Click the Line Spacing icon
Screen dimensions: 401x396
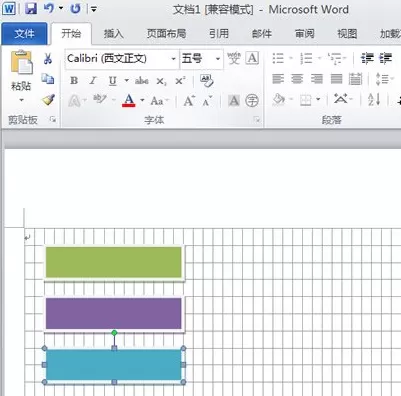[382, 79]
